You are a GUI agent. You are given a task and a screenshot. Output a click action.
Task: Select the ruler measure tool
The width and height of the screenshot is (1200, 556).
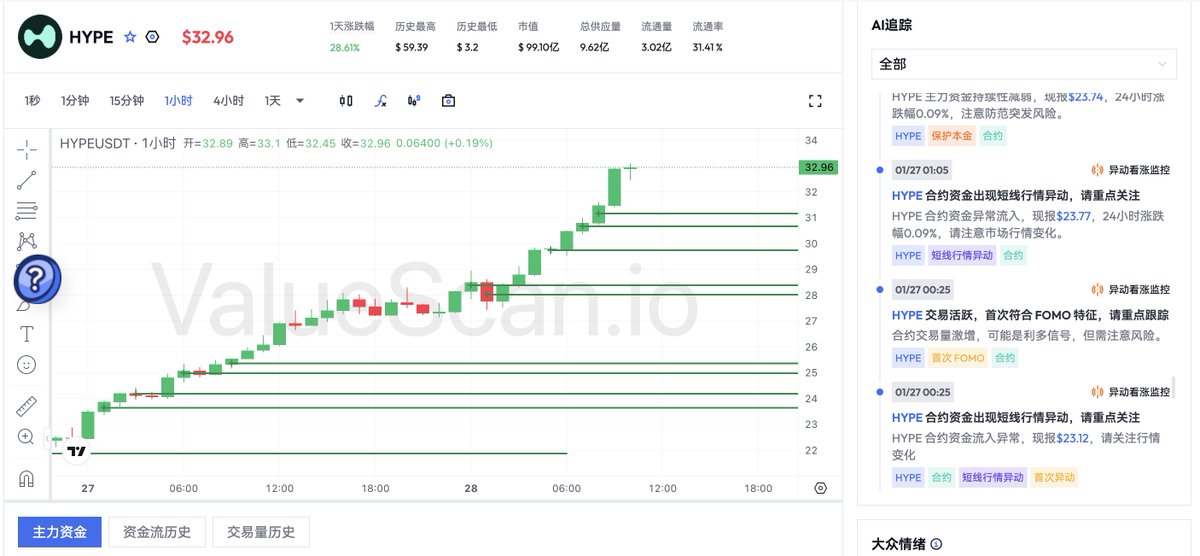coord(27,407)
